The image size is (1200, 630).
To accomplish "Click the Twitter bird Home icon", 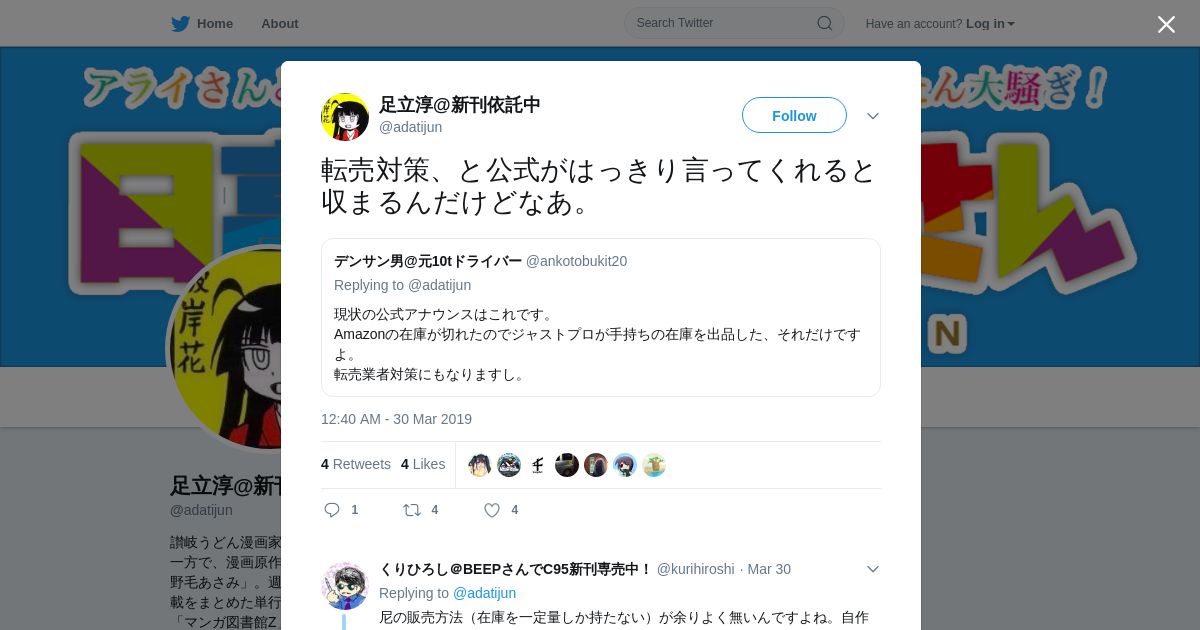I will (180, 23).
